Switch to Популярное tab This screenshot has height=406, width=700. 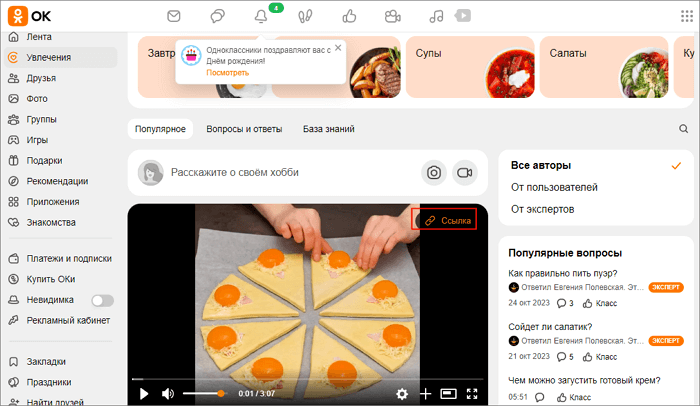(160, 129)
